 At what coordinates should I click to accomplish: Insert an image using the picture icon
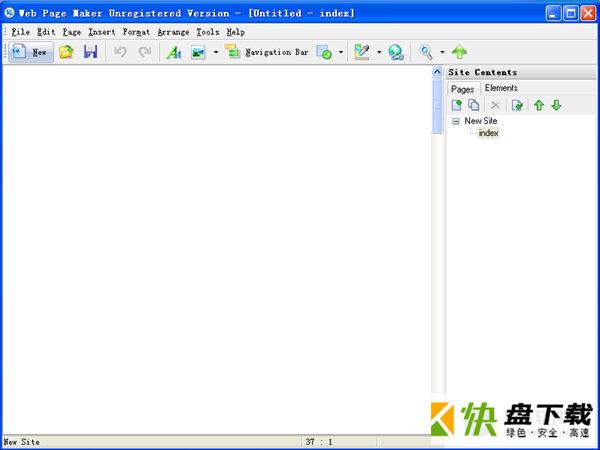point(198,52)
